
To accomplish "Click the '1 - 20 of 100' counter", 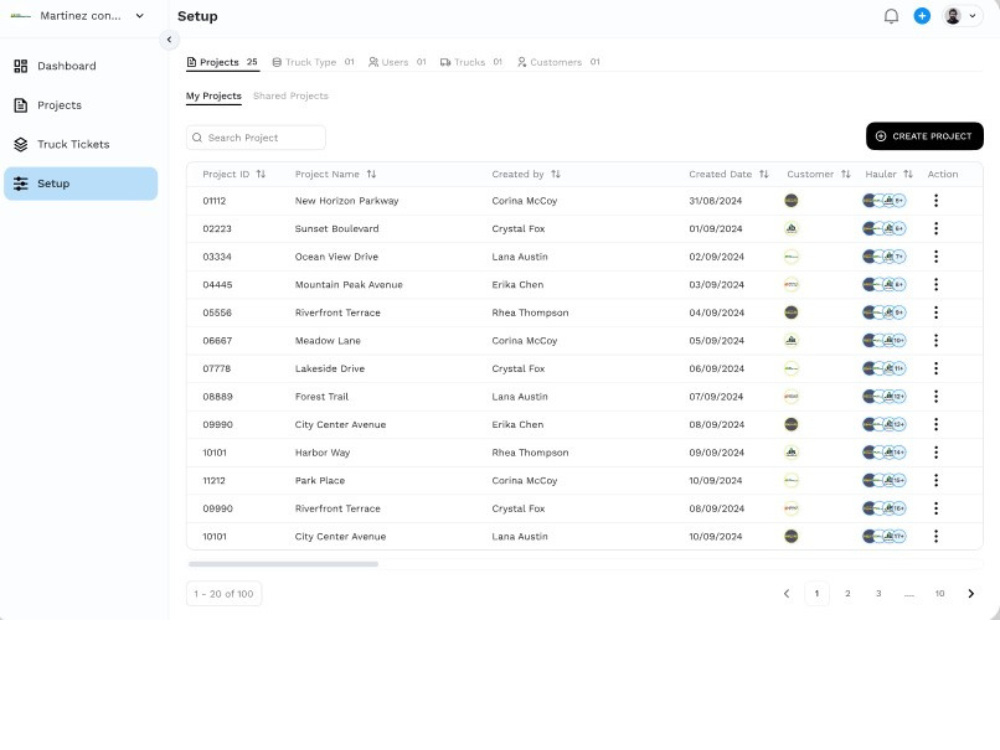I will pyautogui.click(x=224, y=594).
